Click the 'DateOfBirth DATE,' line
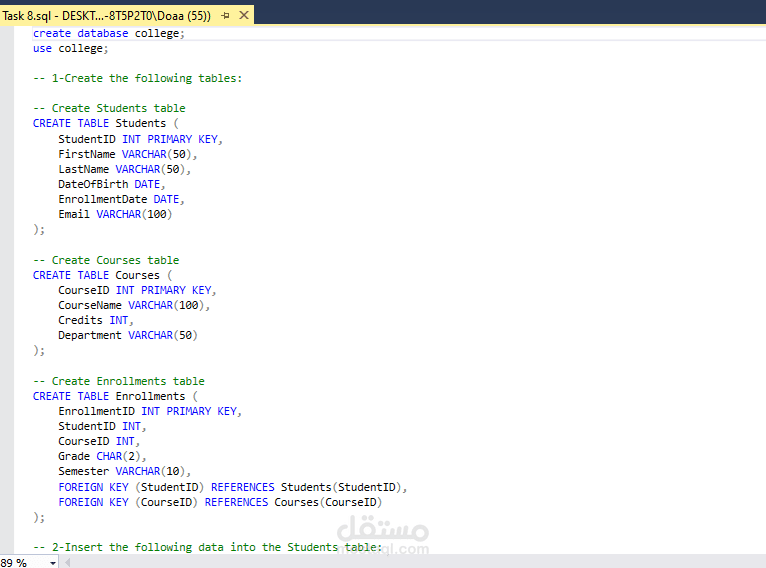Screen dimensions: 766x568 point(112,185)
